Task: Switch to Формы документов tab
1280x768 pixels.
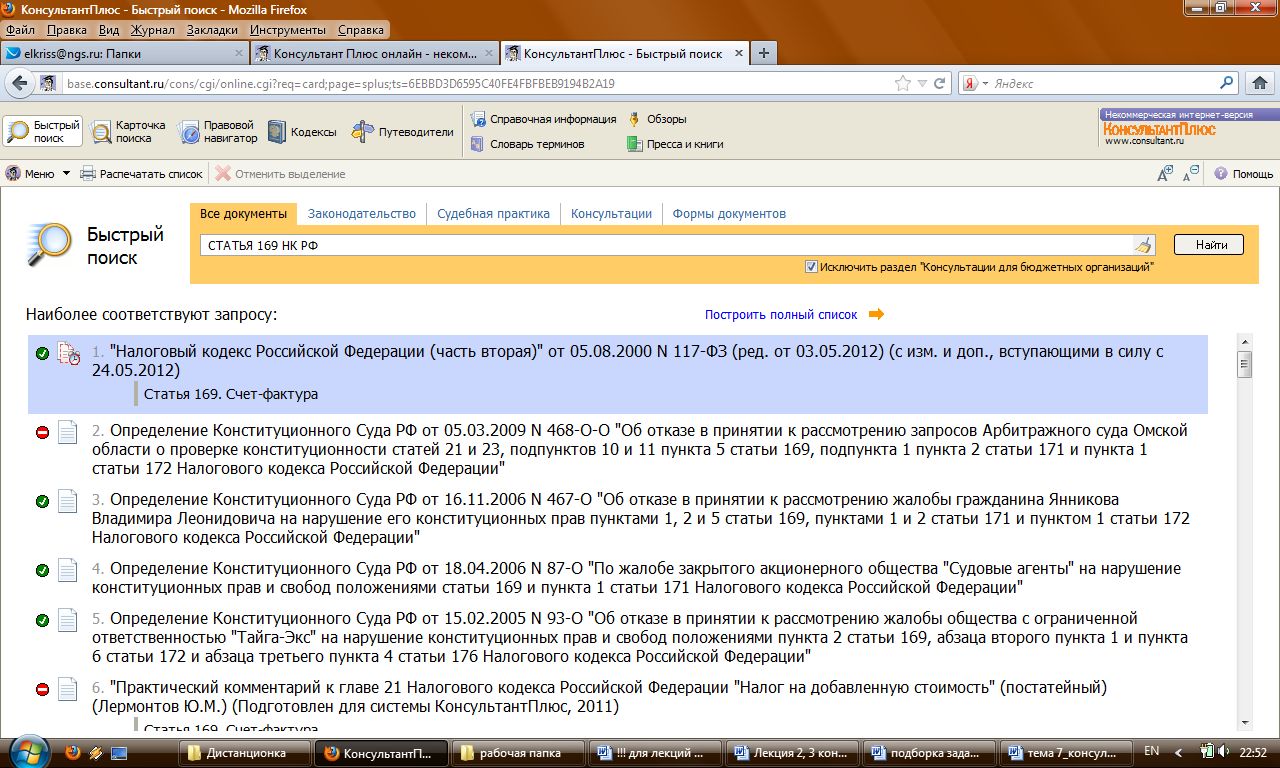Action: 729,213
